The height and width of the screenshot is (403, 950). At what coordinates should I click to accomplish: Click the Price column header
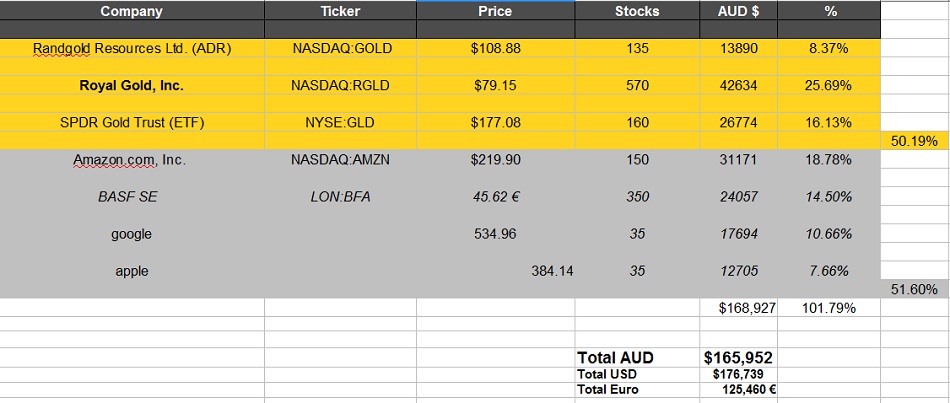(x=494, y=12)
